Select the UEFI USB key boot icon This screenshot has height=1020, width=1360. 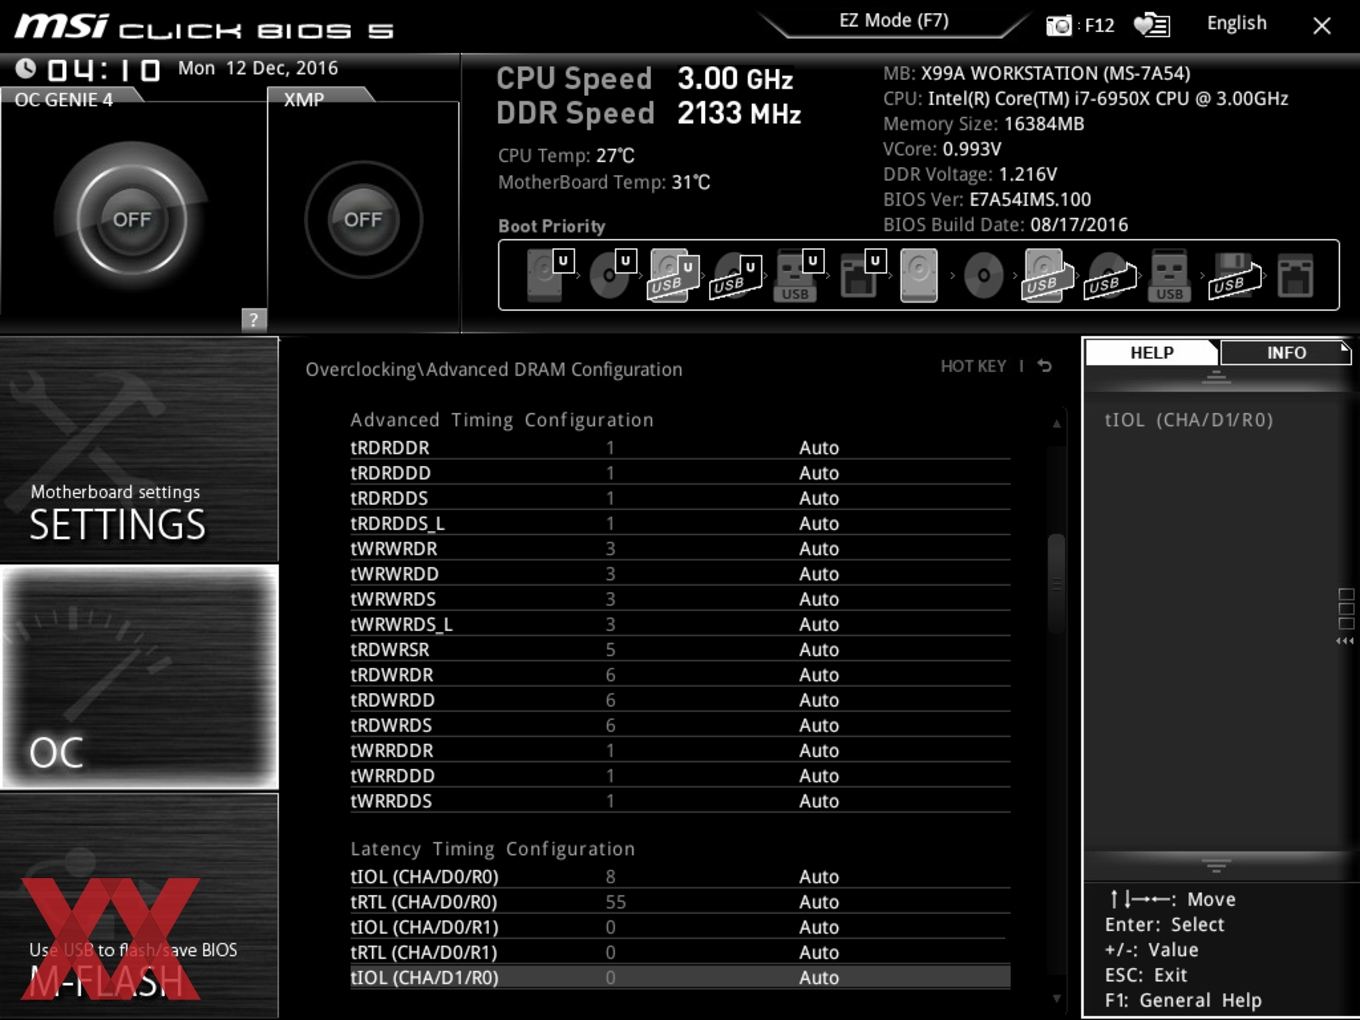(x=797, y=275)
